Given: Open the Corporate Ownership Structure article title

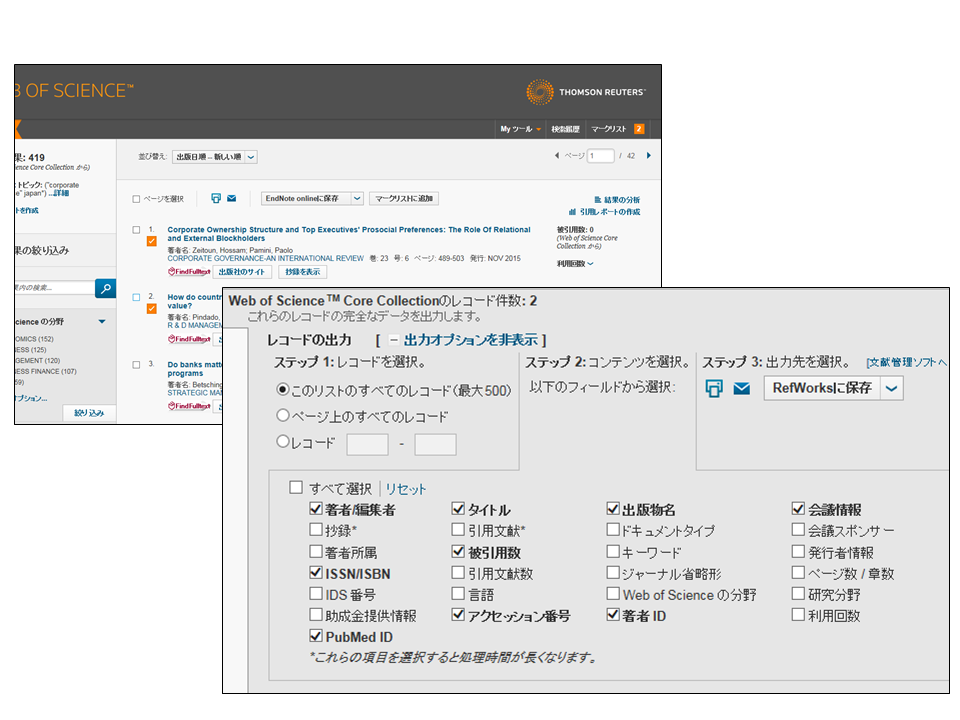Looking at the screenshot, I should [349, 234].
